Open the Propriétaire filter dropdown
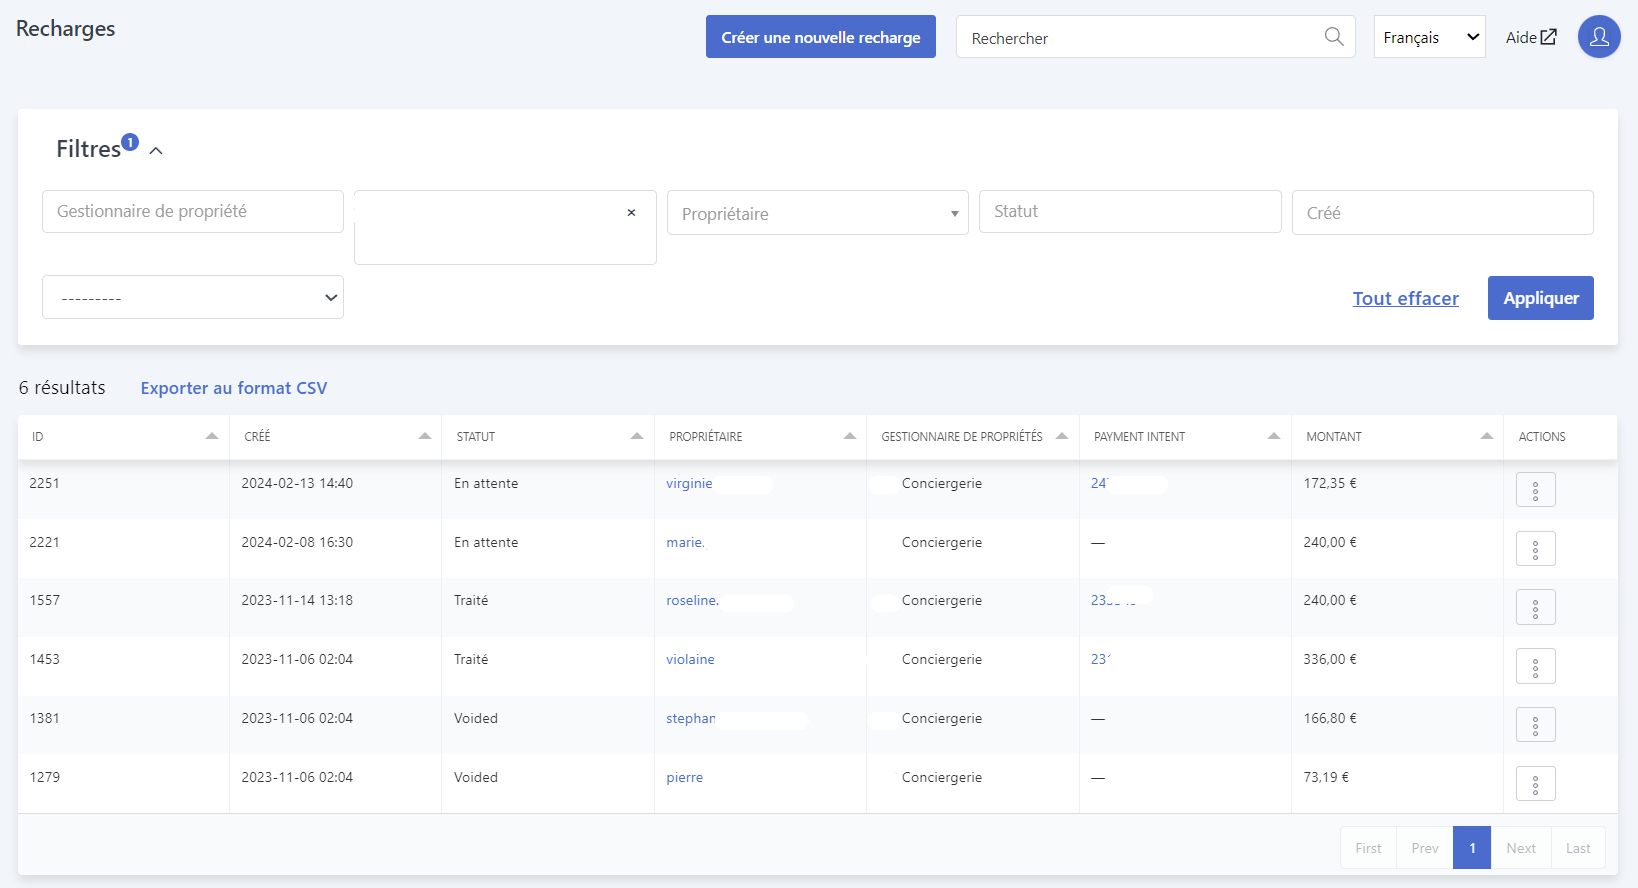This screenshot has width=1638, height=888. [x=817, y=213]
